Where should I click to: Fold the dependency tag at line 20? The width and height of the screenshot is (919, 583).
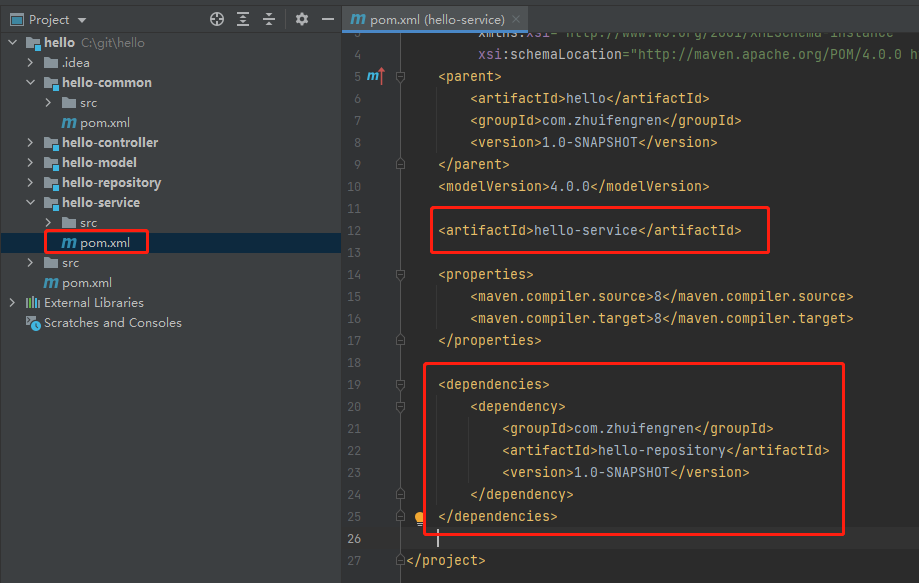[x=400, y=407]
